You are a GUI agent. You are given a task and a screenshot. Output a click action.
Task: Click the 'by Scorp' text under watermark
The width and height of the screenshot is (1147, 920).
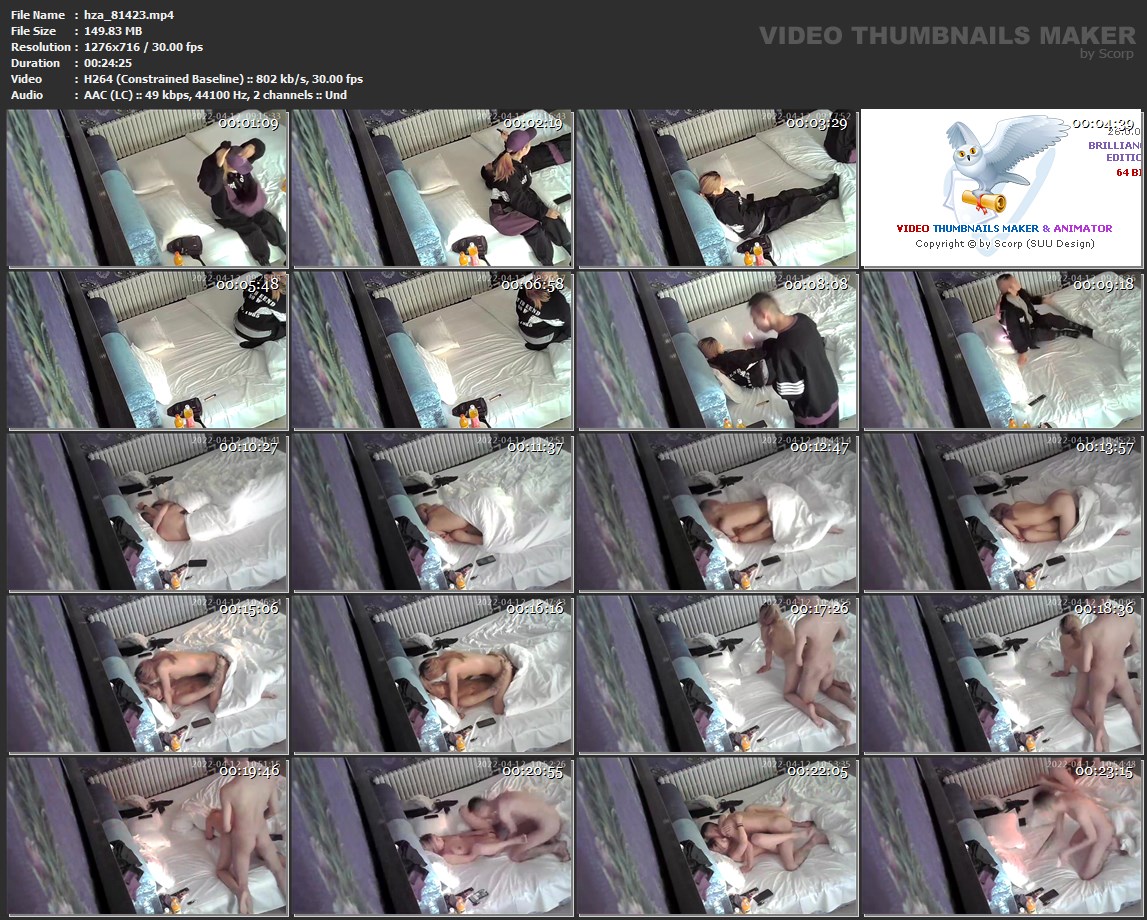[x=1107, y=54]
